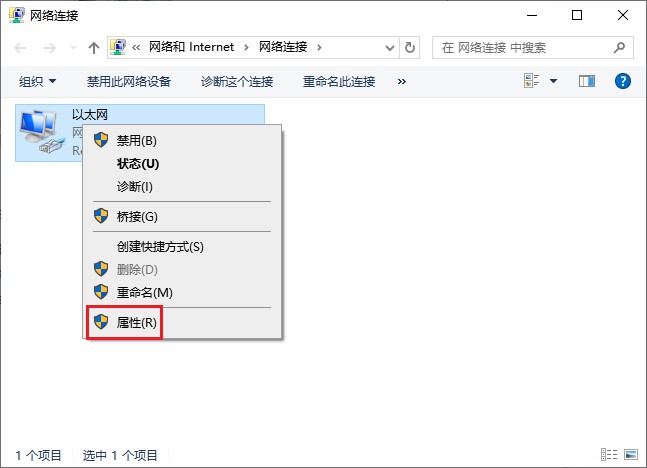
Task: Open Help with the question mark icon
Action: 623,81
